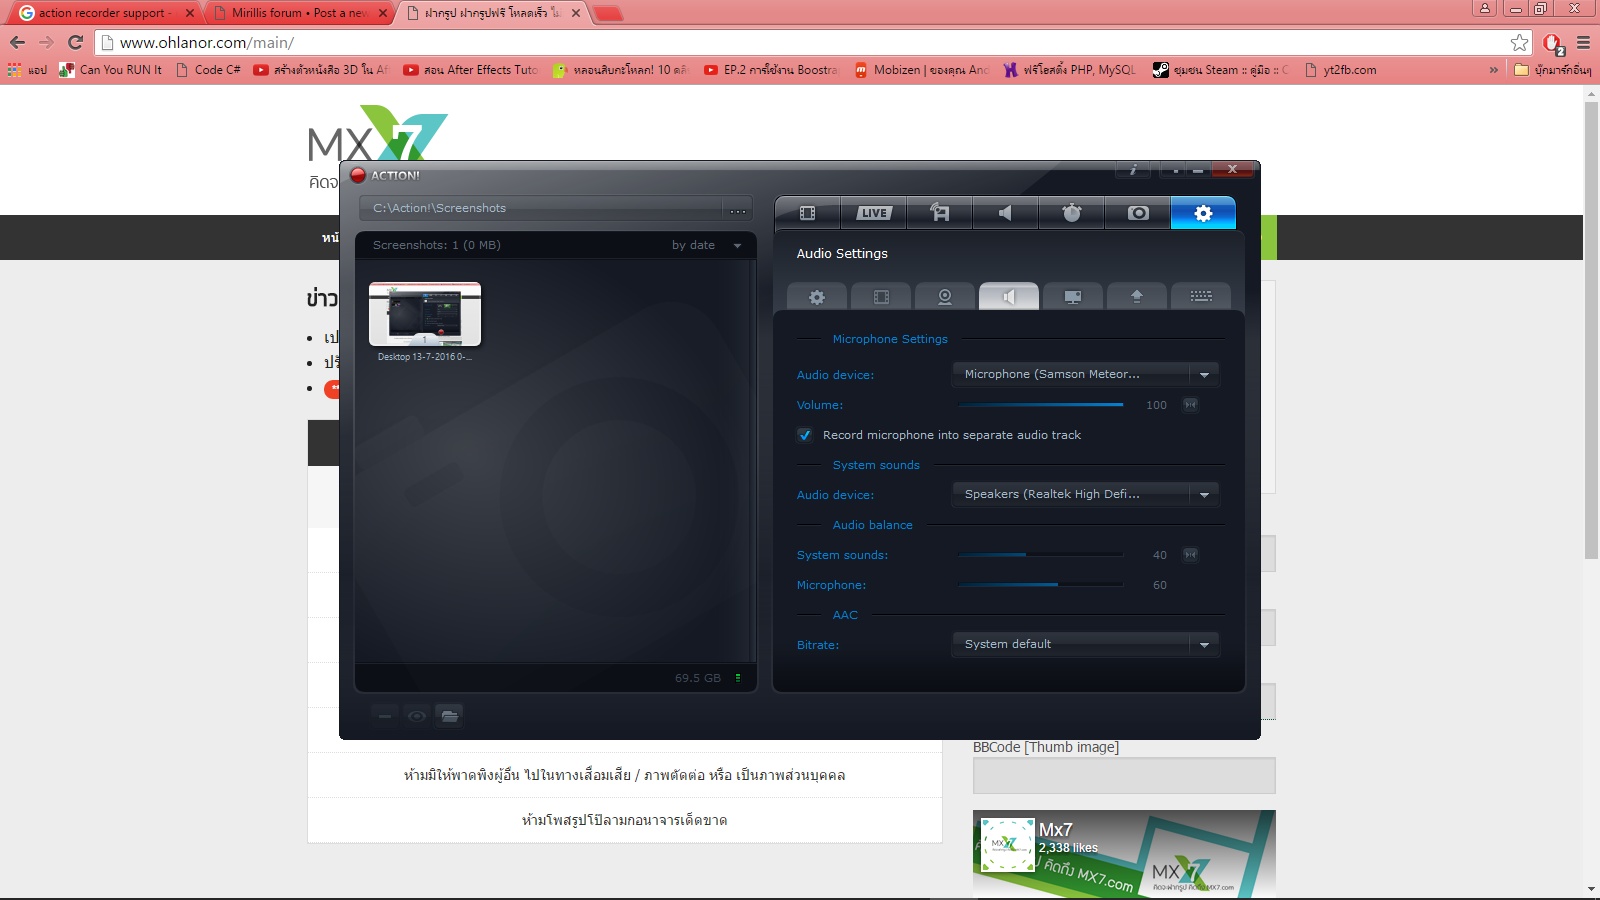This screenshot has height=900, width=1600.
Task: Click the red Action! record logo
Action: (x=358, y=175)
